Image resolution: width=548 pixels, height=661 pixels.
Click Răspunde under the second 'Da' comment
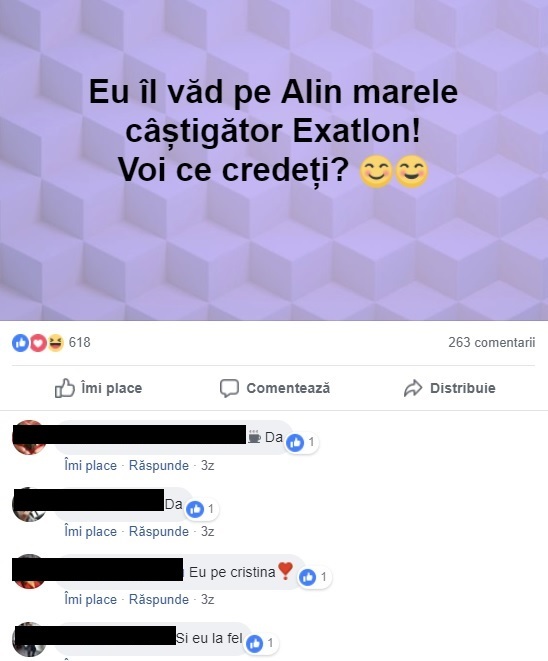coord(159,532)
